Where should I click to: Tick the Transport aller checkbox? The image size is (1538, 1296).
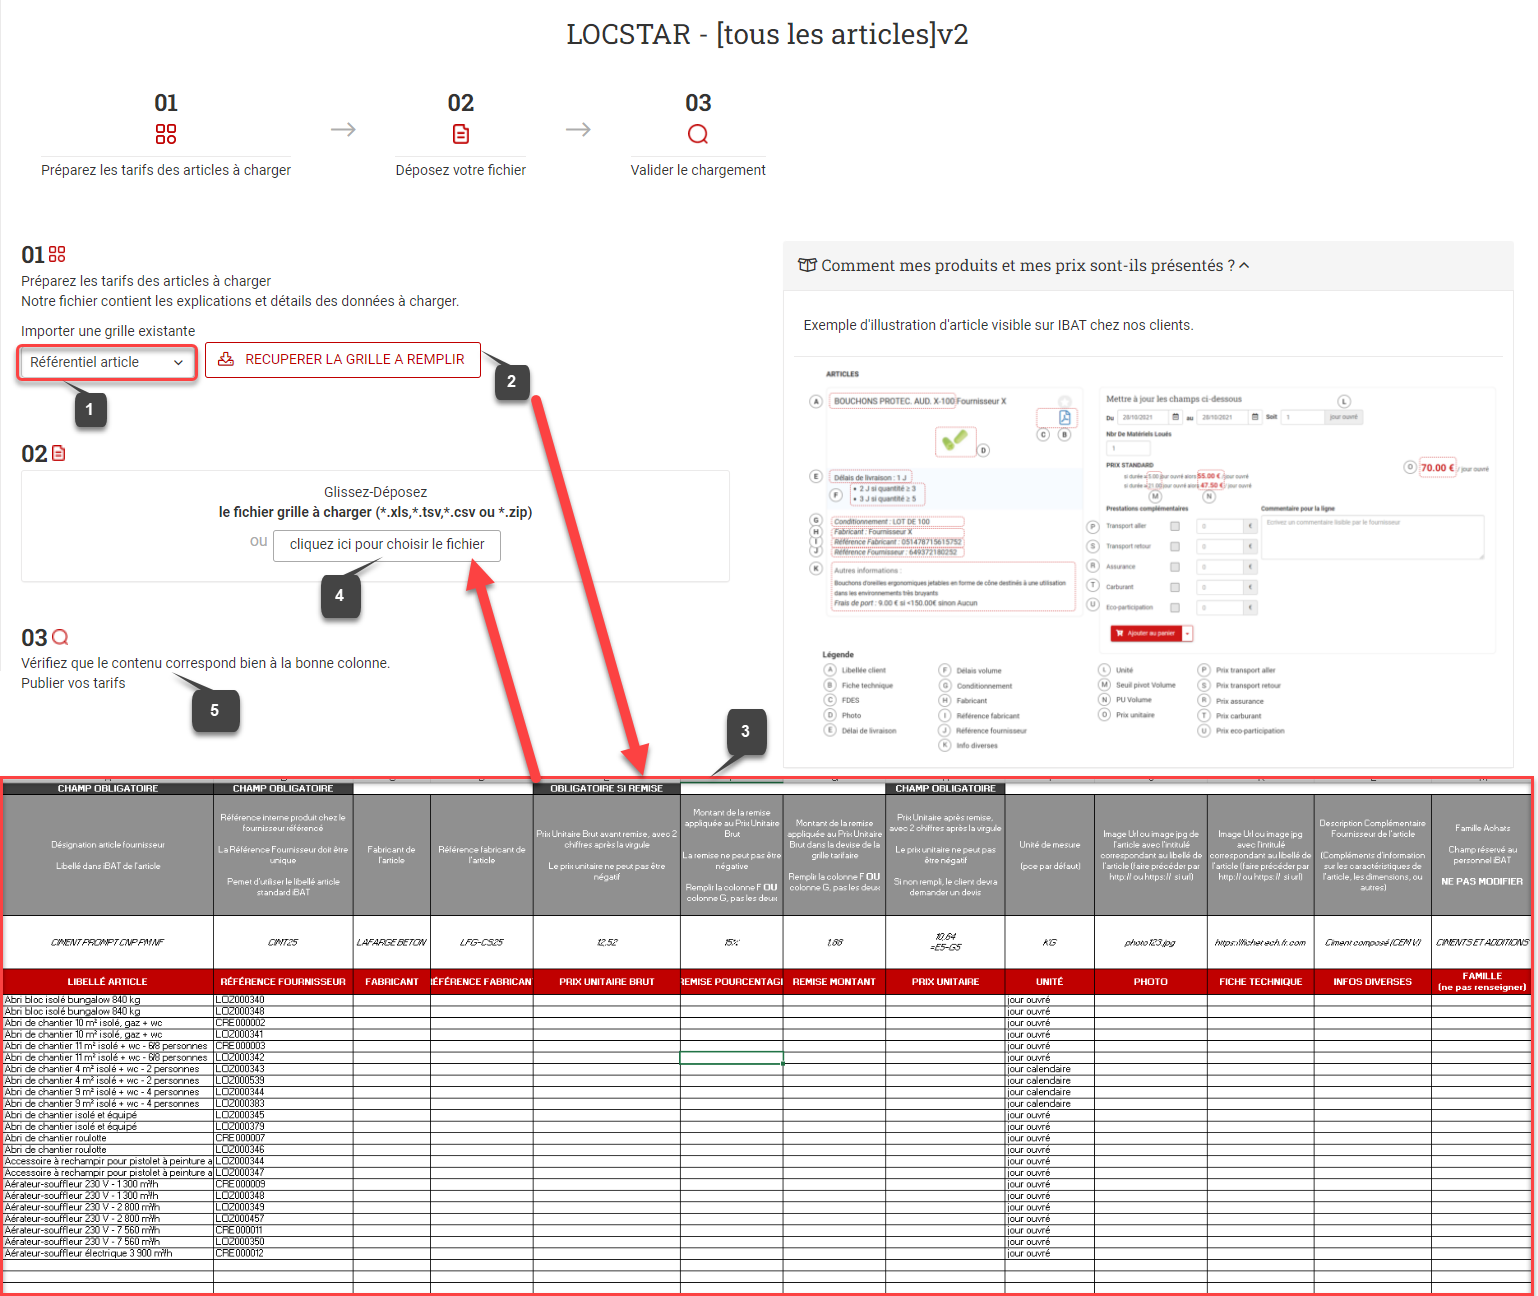[x=1175, y=526]
